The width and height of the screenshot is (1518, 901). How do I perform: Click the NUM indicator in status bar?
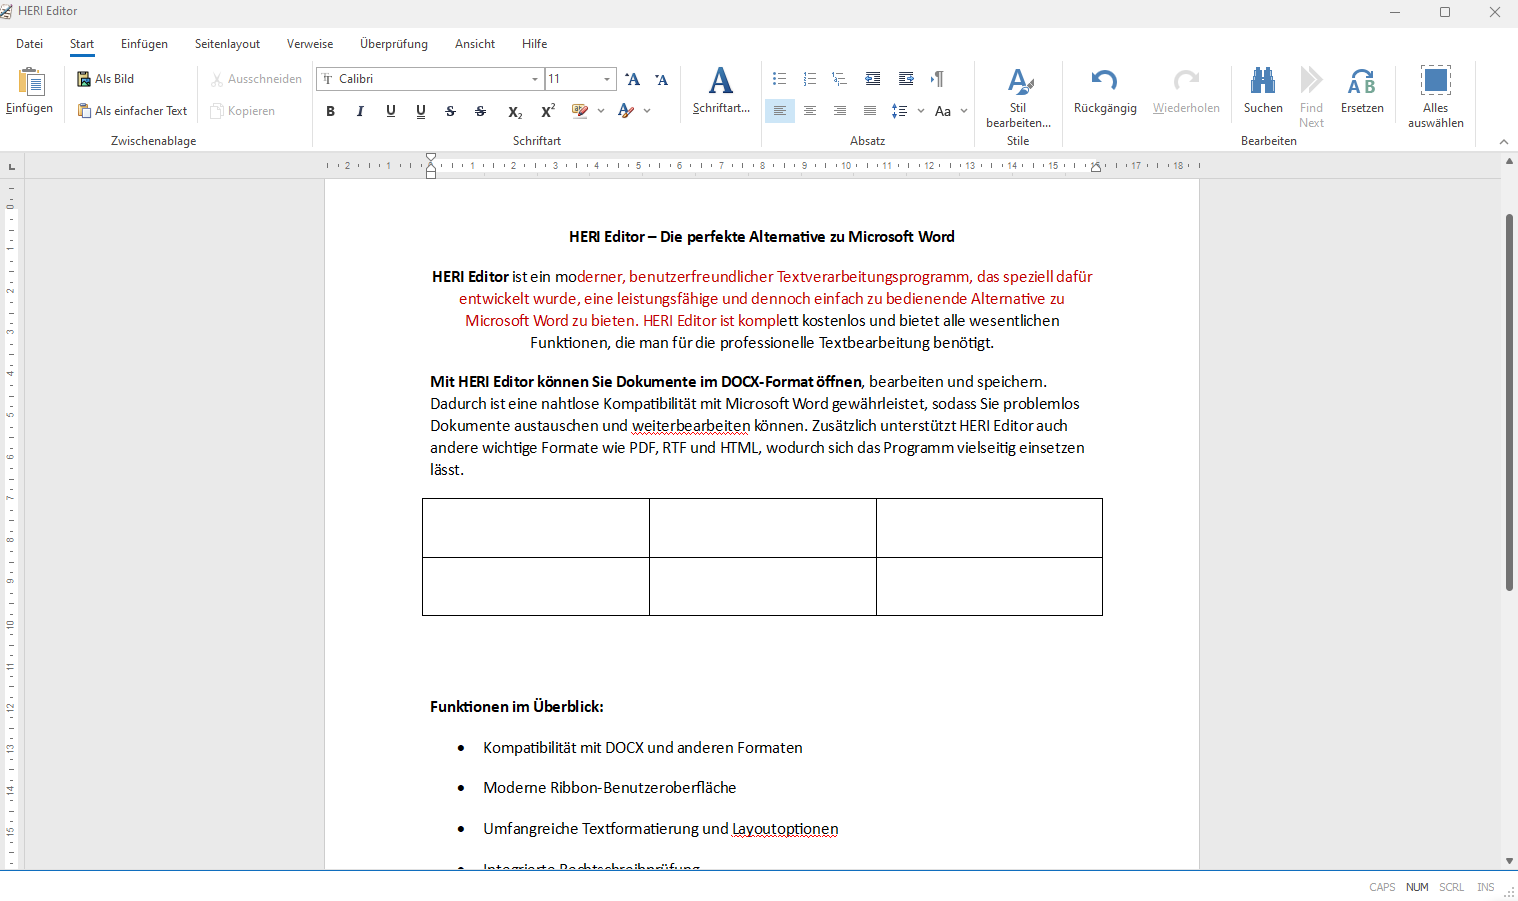pos(1417,887)
